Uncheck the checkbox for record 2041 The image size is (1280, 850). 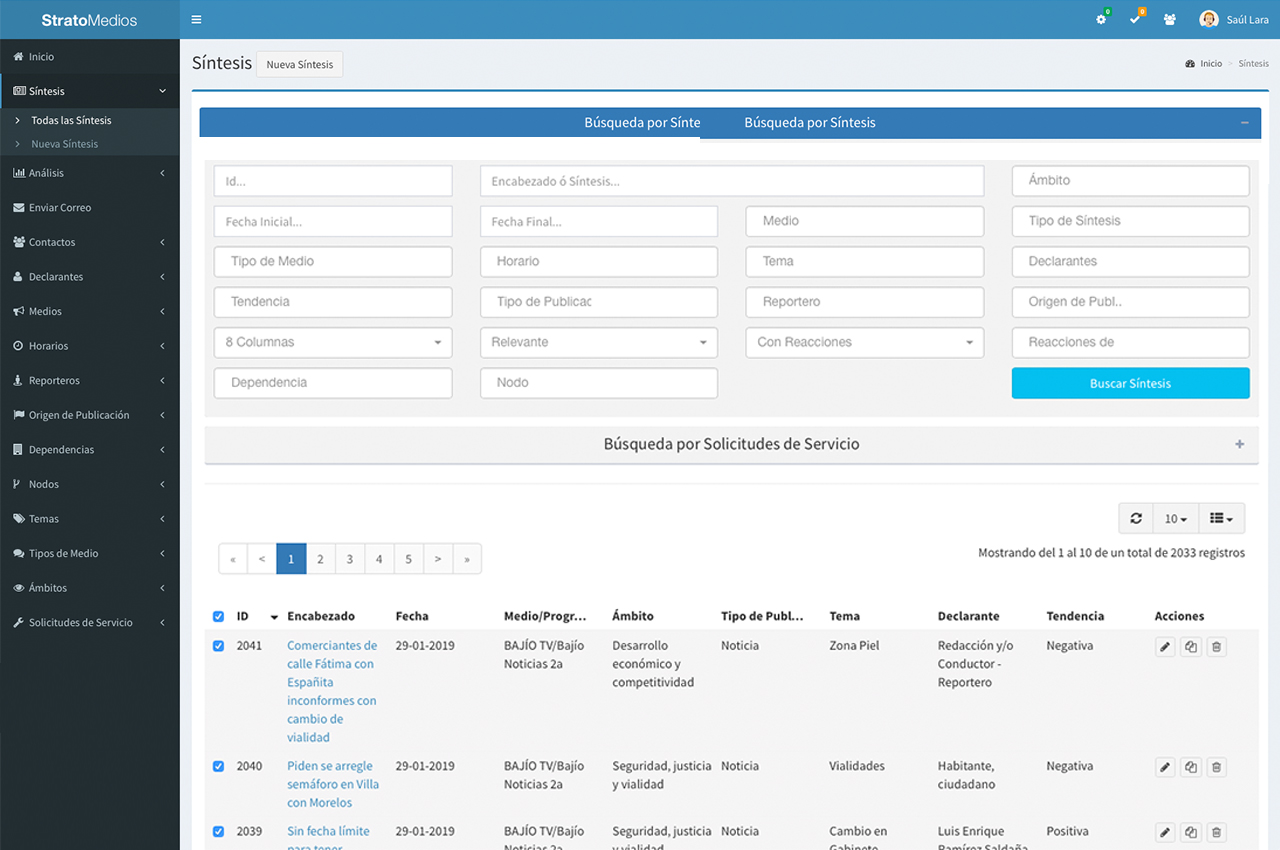[x=218, y=646]
